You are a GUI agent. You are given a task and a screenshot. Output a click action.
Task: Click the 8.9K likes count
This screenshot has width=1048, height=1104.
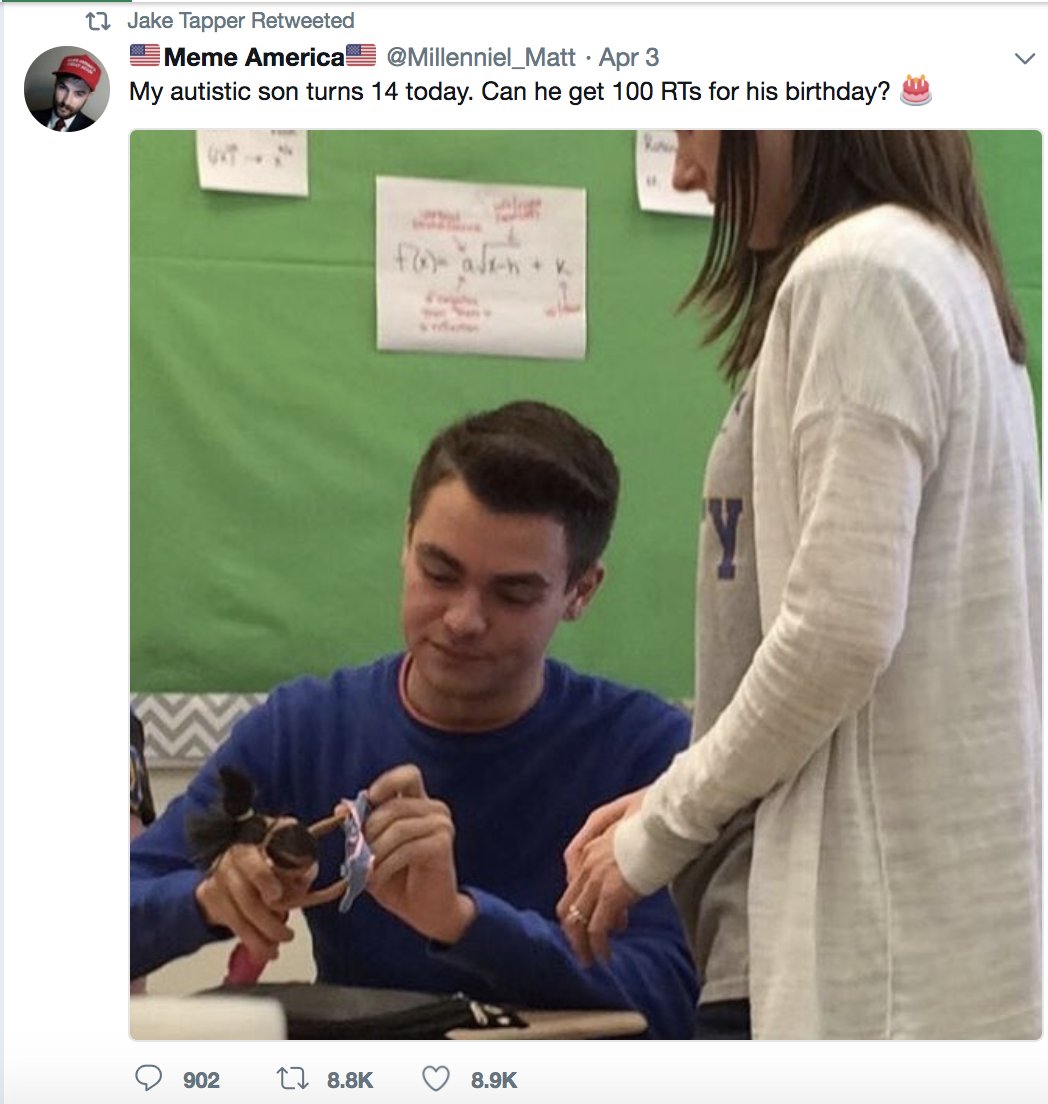(x=494, y=1079)
